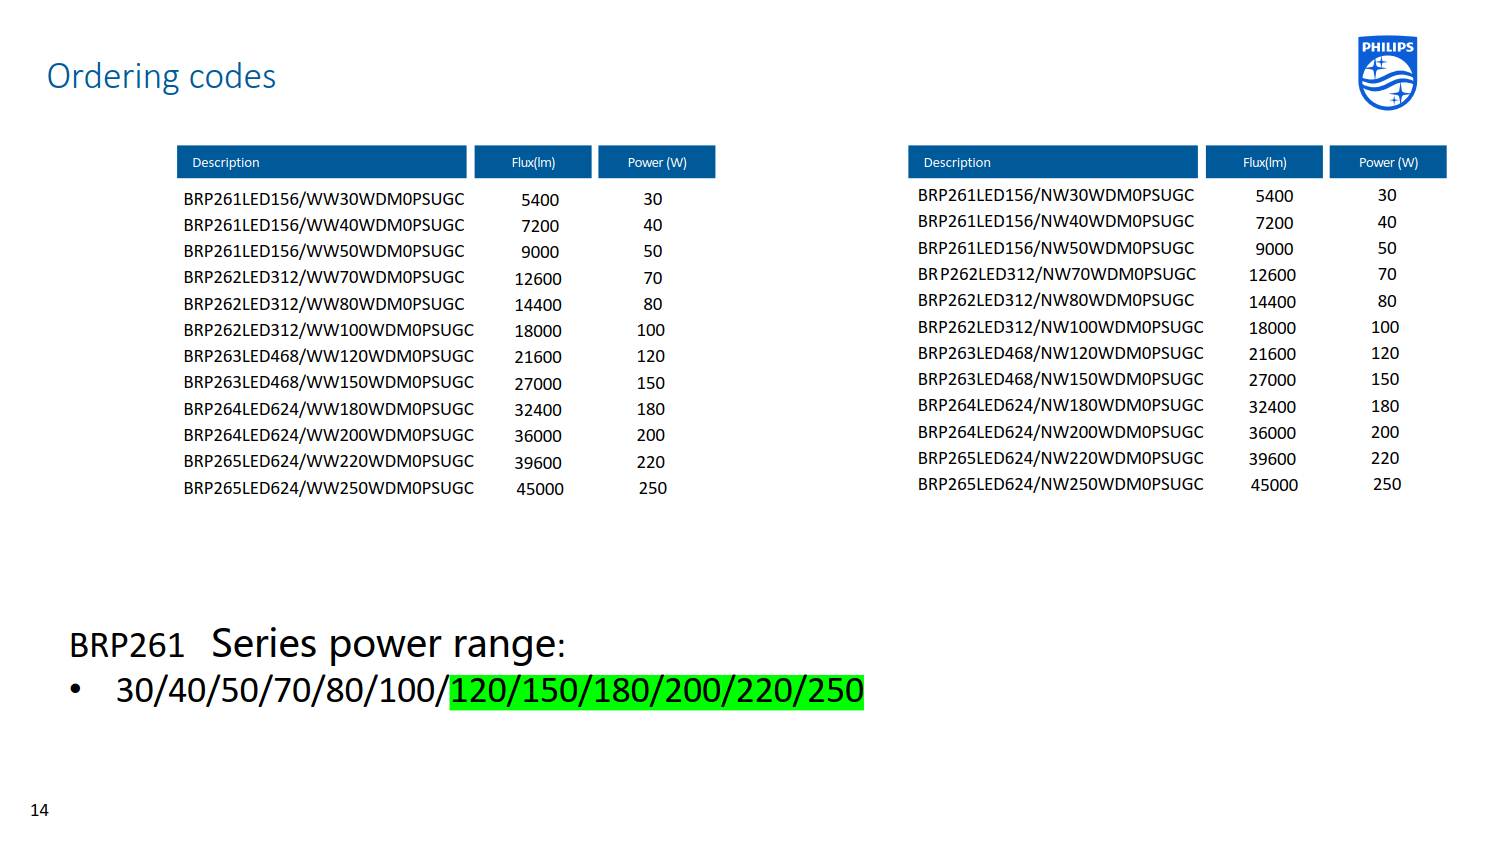Viewport: 1500px width, 844px height.
Task: Select ordering code BRP262LED312/NW100WDM0PSUGC
Action: 1061,327
